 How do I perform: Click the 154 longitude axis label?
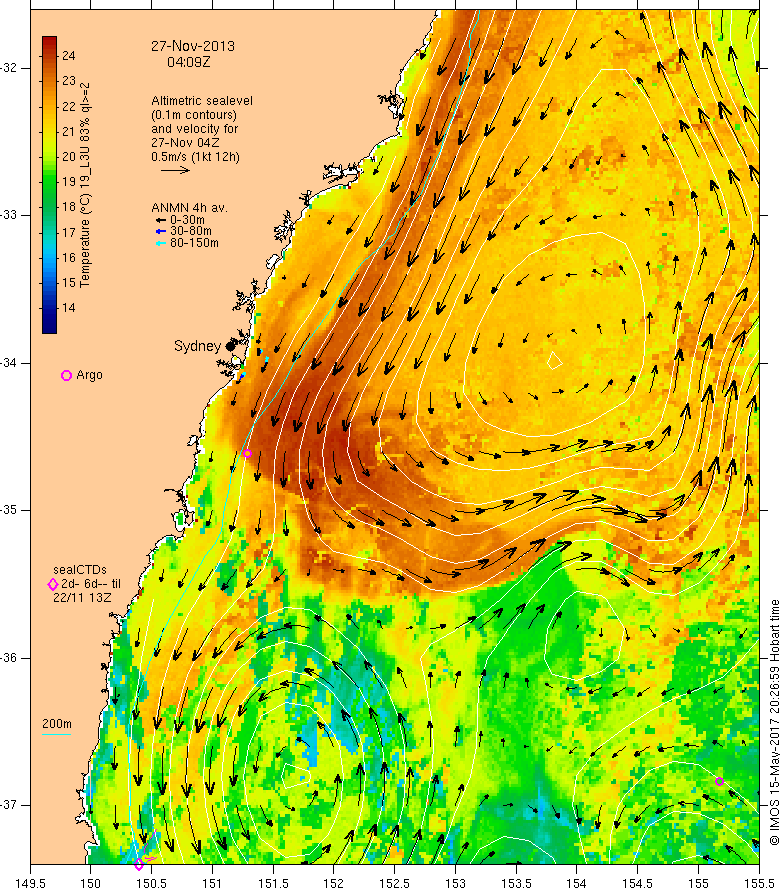tap(577, 883)
